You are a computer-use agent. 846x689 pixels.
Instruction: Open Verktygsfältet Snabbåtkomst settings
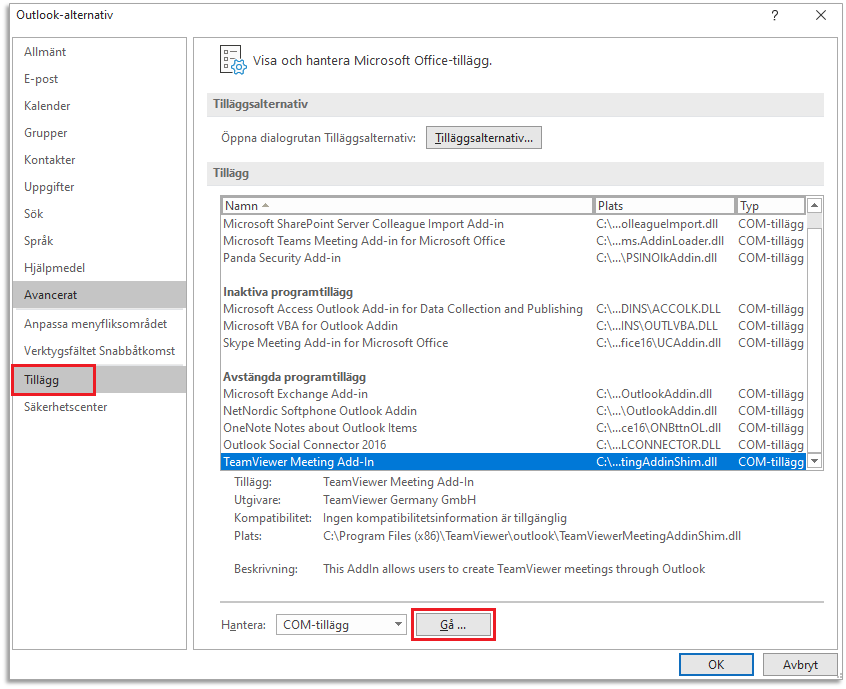pyautogui.click(x=99, y=351)
